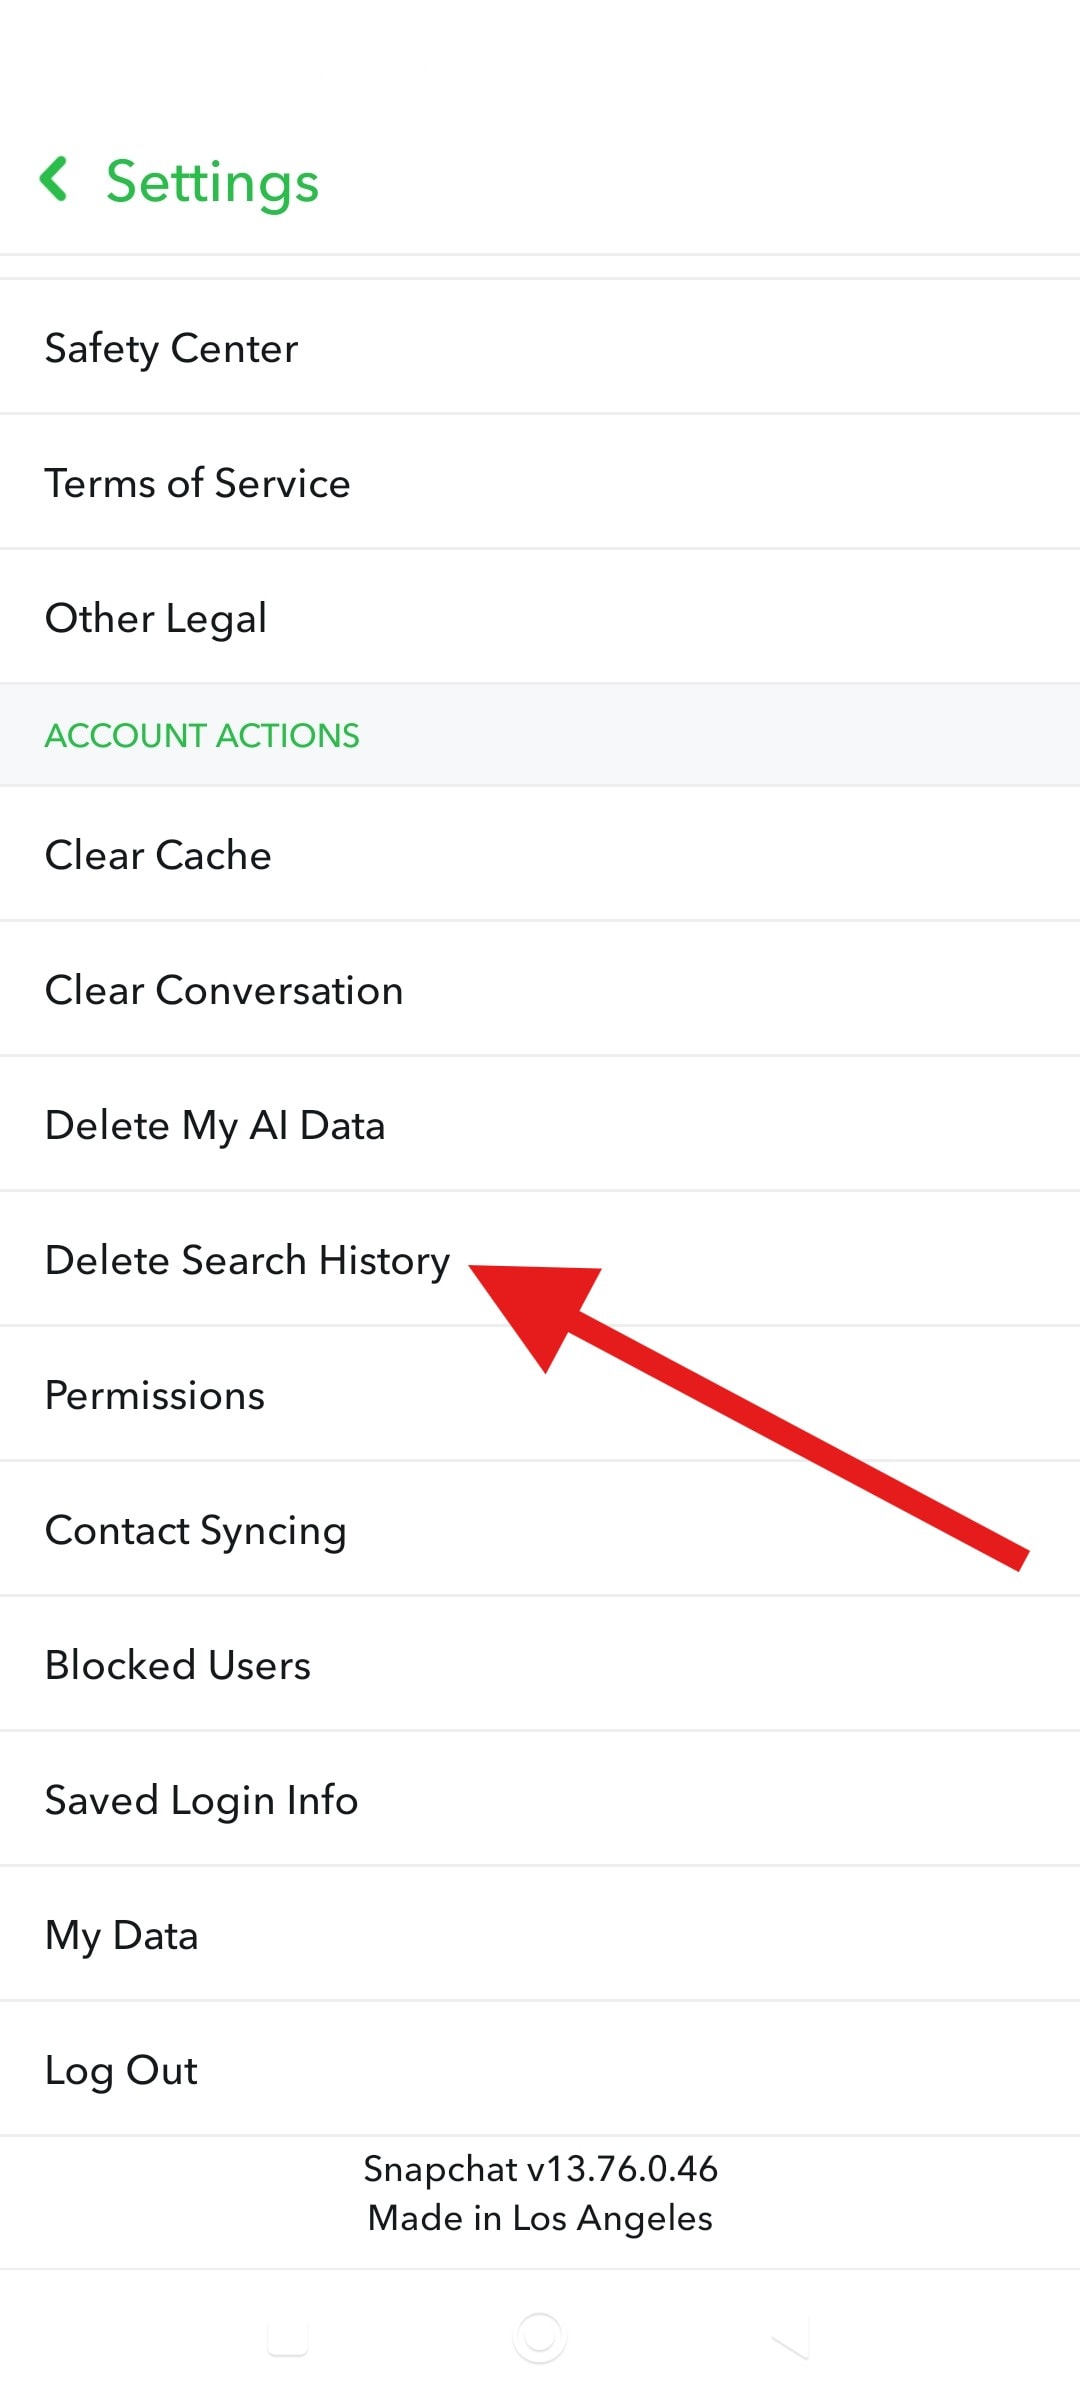Tap the Settings title text
The height and width of the screenshot is (2400, 1080).
[x=212, y=181]
